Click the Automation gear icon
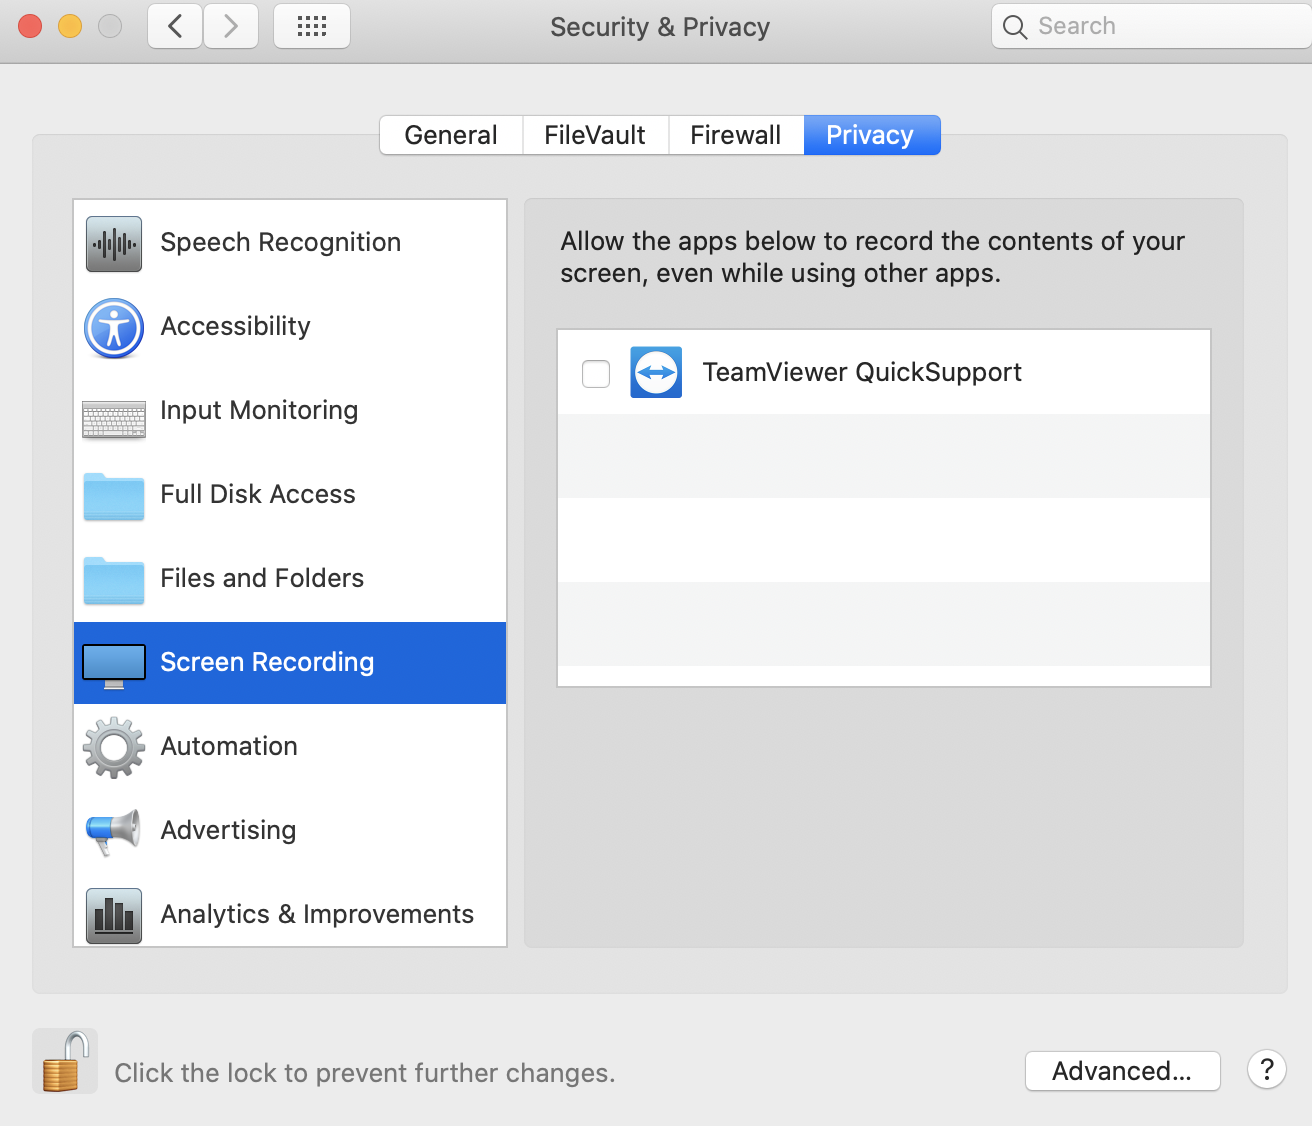This screenshot has height=1126, width=1312. click(x=114, y=747)
